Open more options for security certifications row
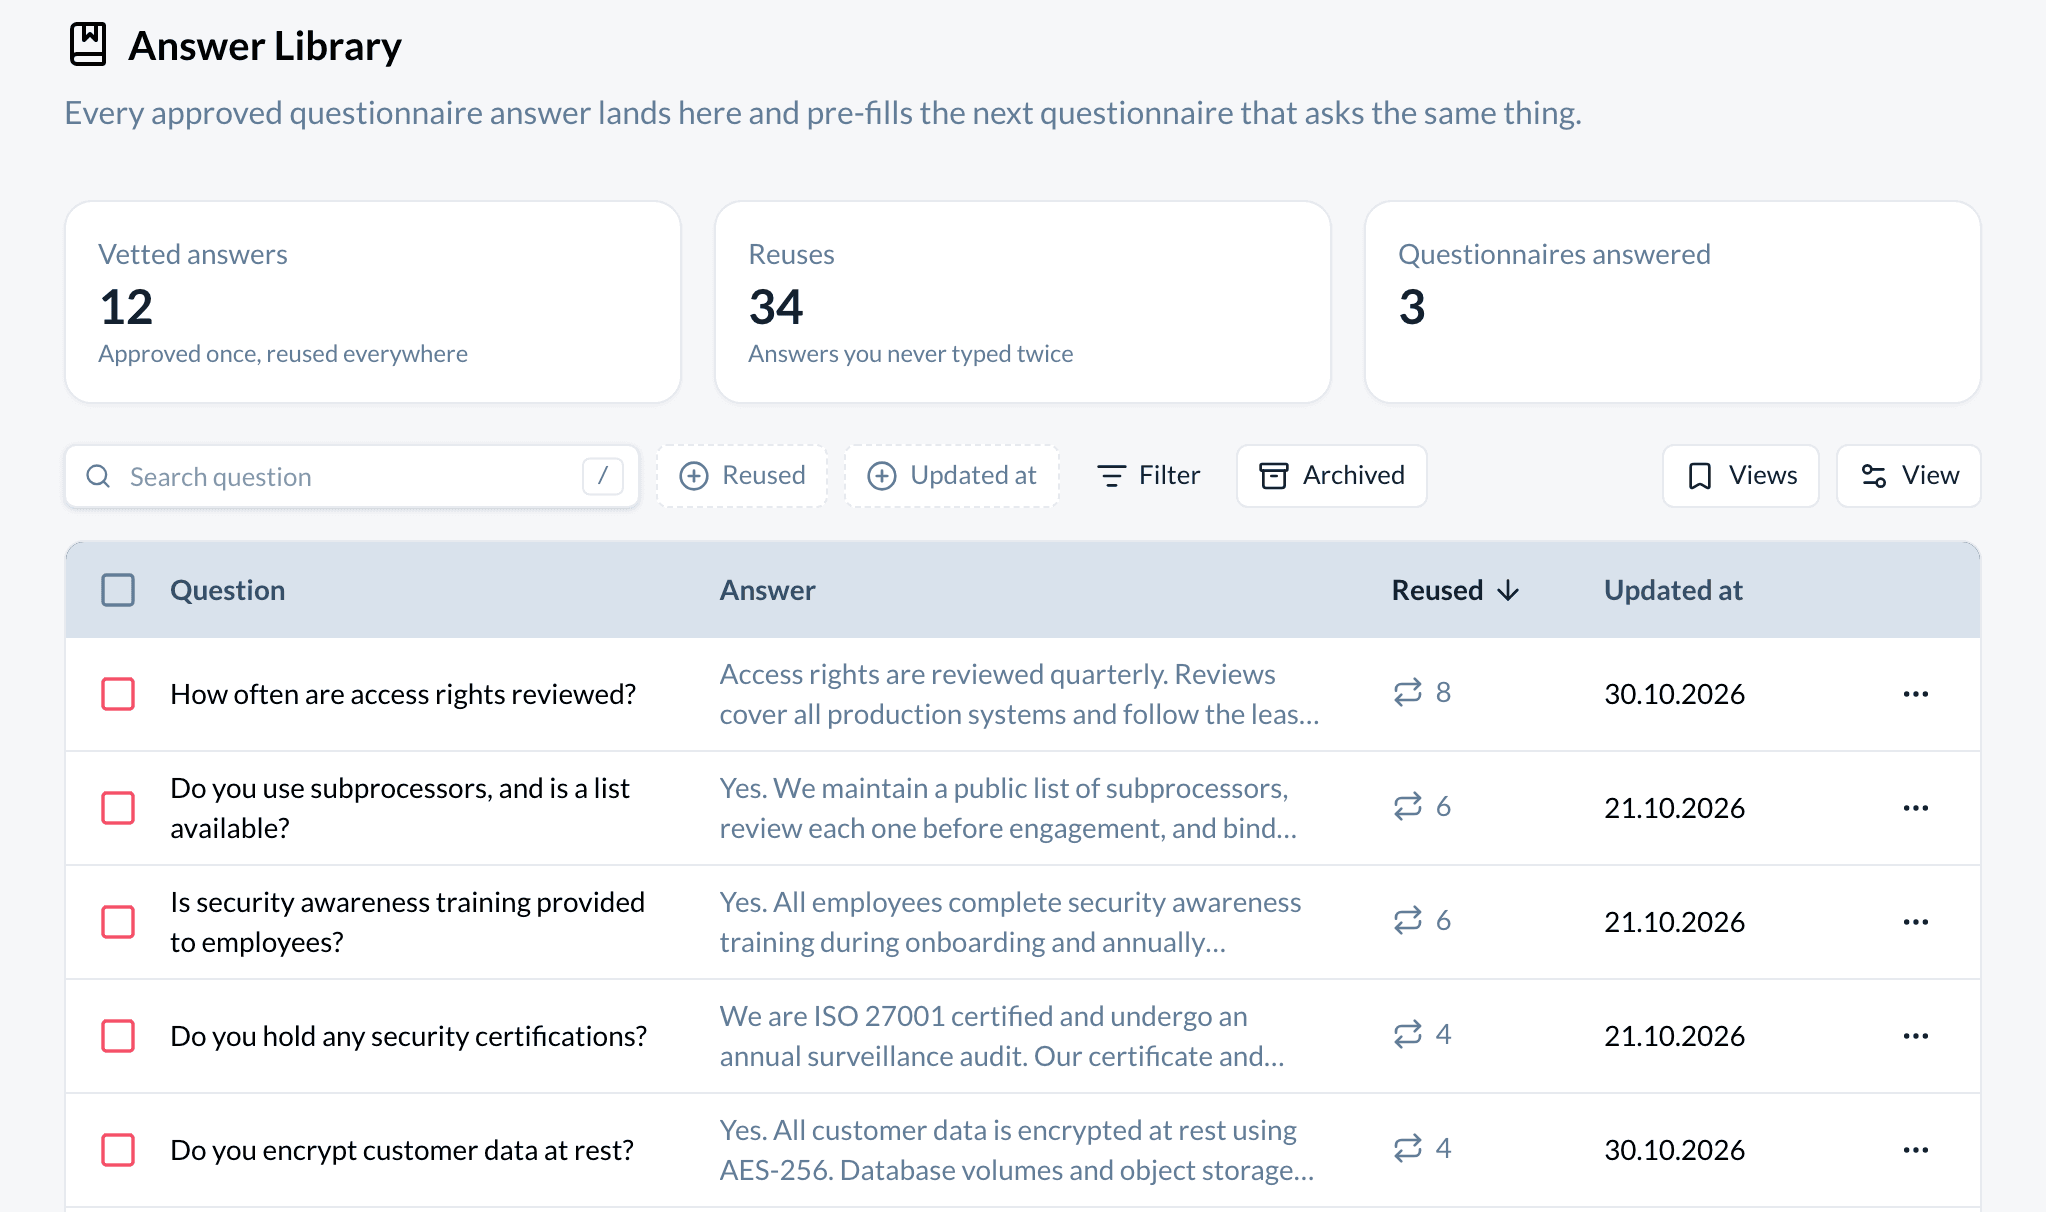Screen dimensions: 2046x1212 [1915, 1036]
